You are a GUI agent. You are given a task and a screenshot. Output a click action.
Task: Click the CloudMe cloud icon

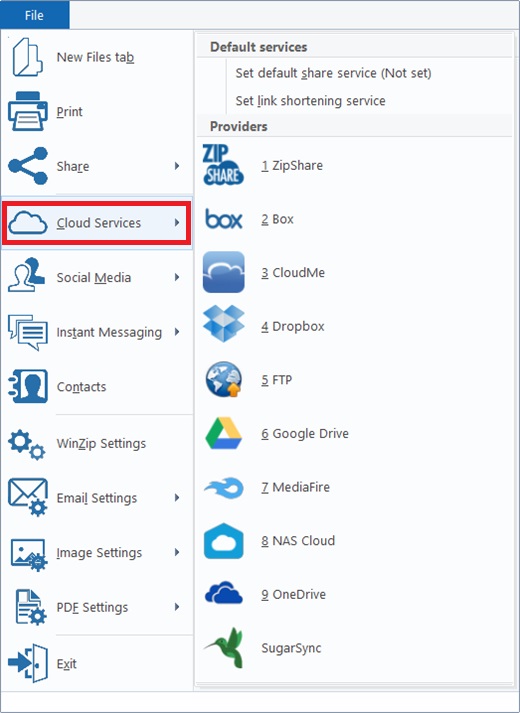(224, 272)
